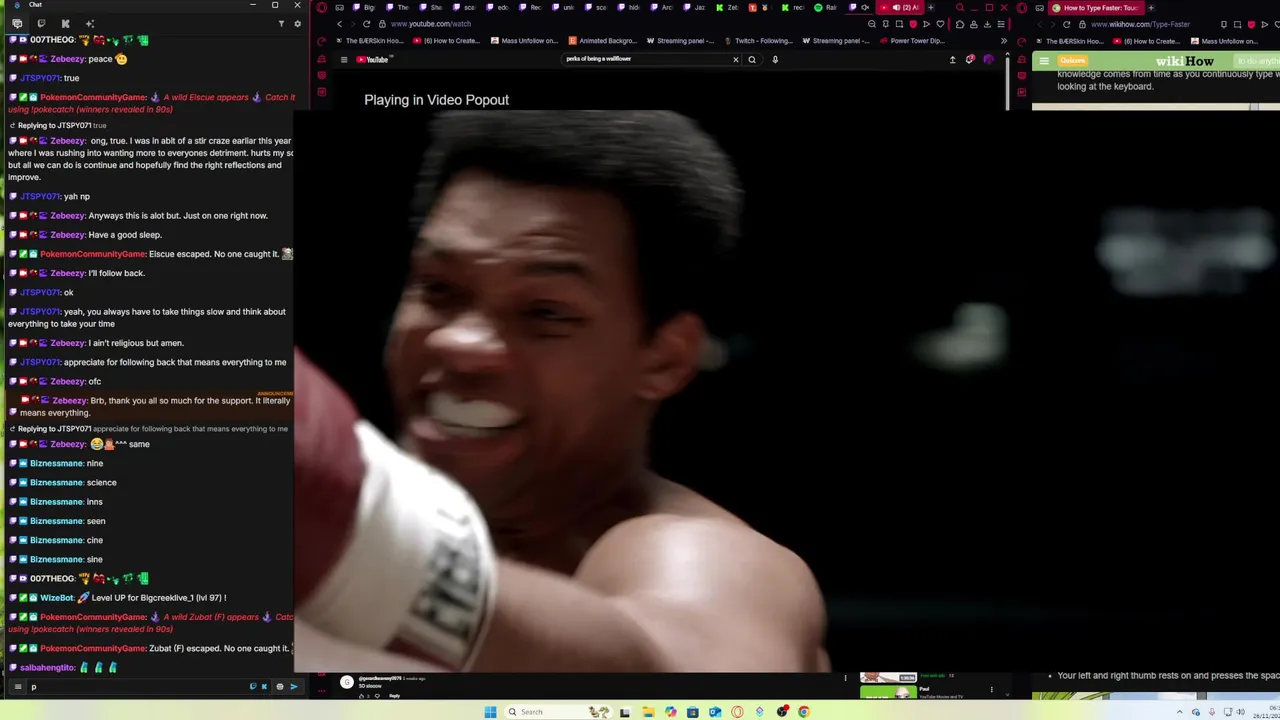The width and height of the screenshot is (1280, 720).
Task: Select 'How to Type Faster' wikiHow tab
Action: click(1095, 7)
